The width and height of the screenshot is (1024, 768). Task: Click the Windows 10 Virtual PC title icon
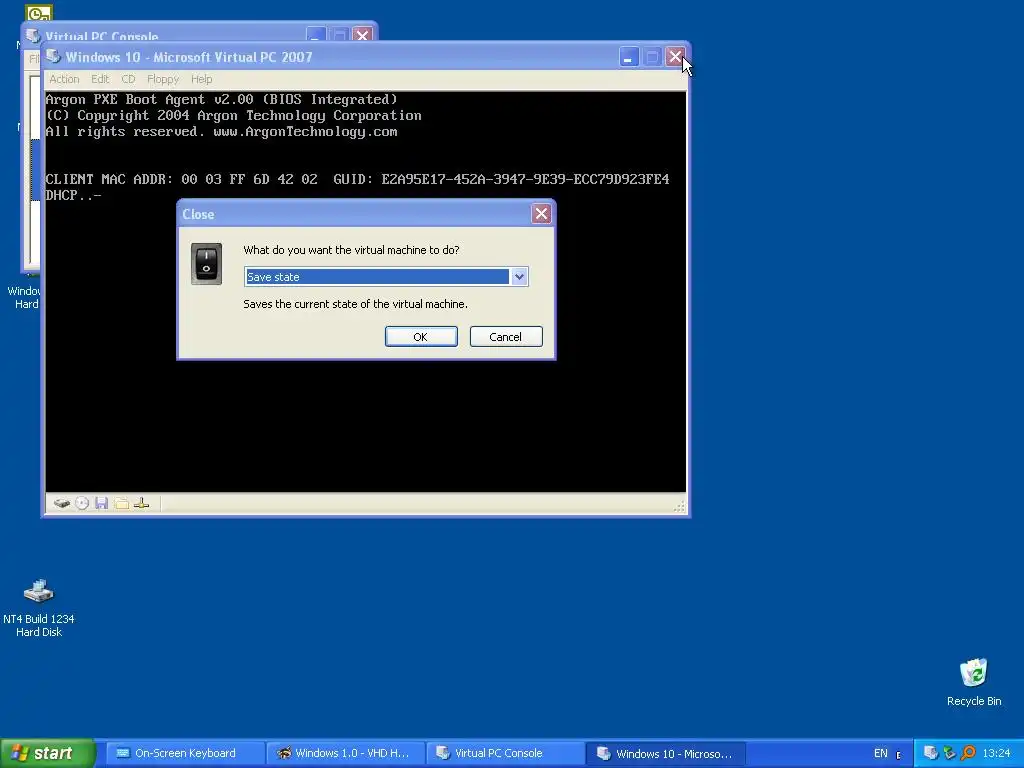(54, 57)
